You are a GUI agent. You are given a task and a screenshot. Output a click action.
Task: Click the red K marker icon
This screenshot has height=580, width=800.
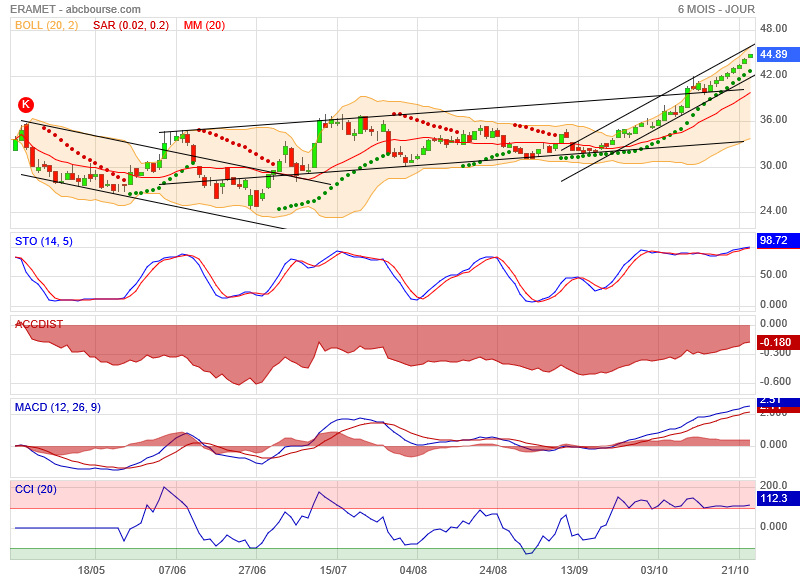point(26,105)
